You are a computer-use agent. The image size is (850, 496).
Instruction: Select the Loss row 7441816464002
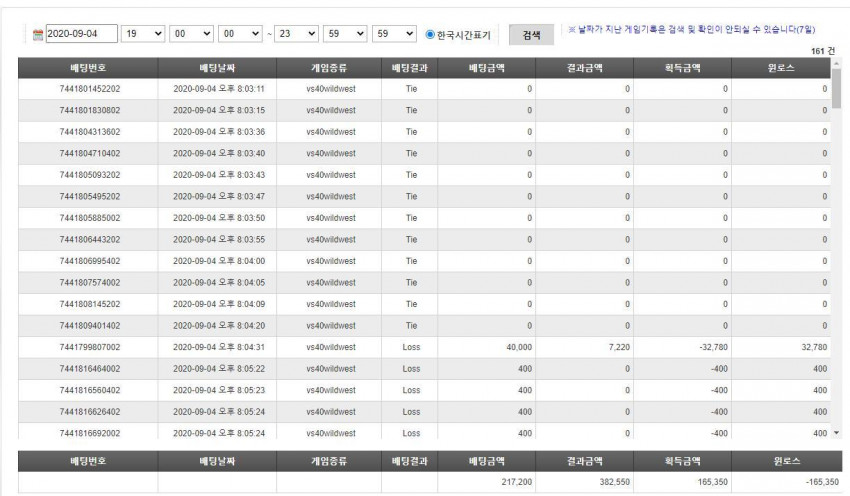coord(424,369)
